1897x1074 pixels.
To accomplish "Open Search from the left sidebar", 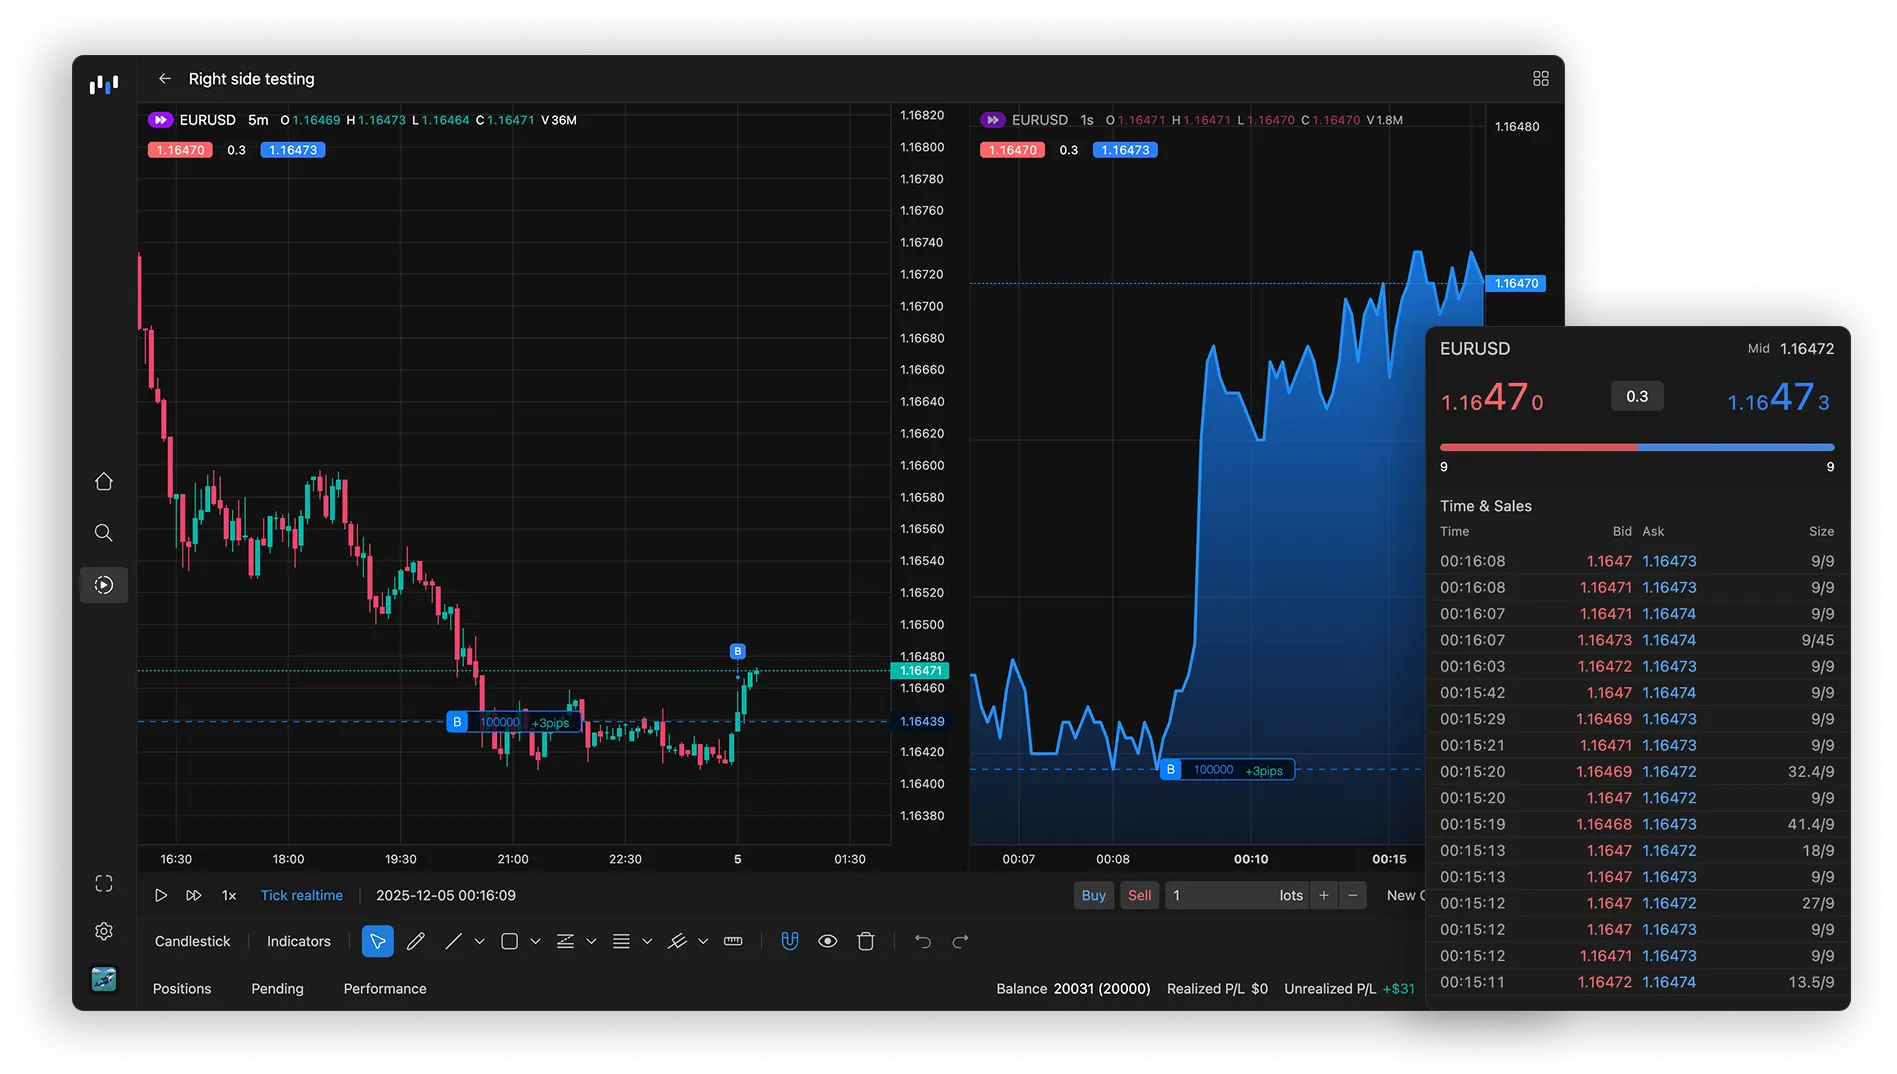I will (x=104, y=533).
